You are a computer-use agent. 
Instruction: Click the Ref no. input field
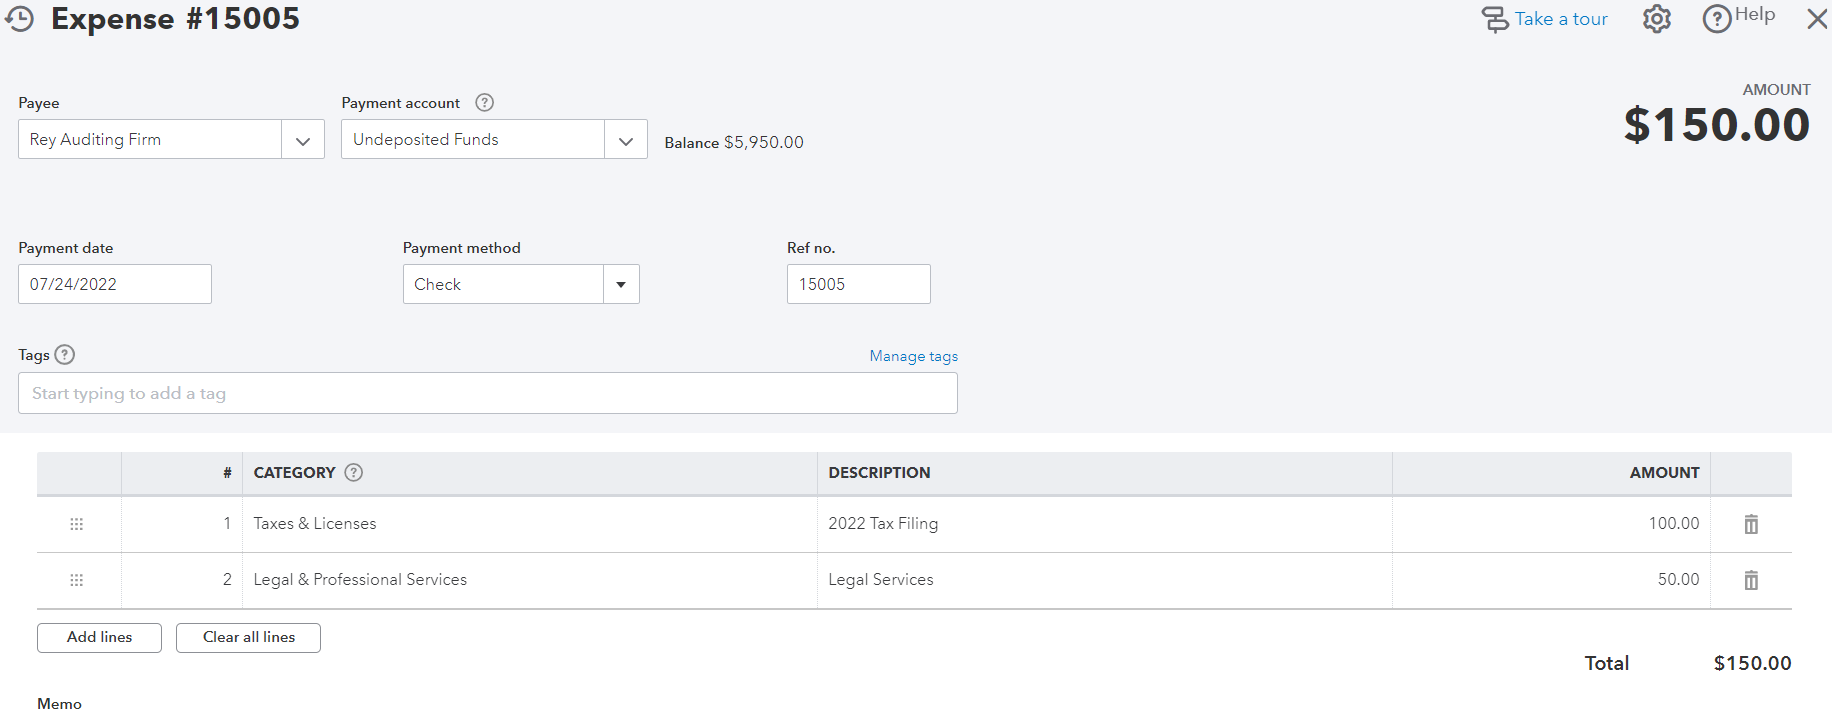click(x=858, y=285)
